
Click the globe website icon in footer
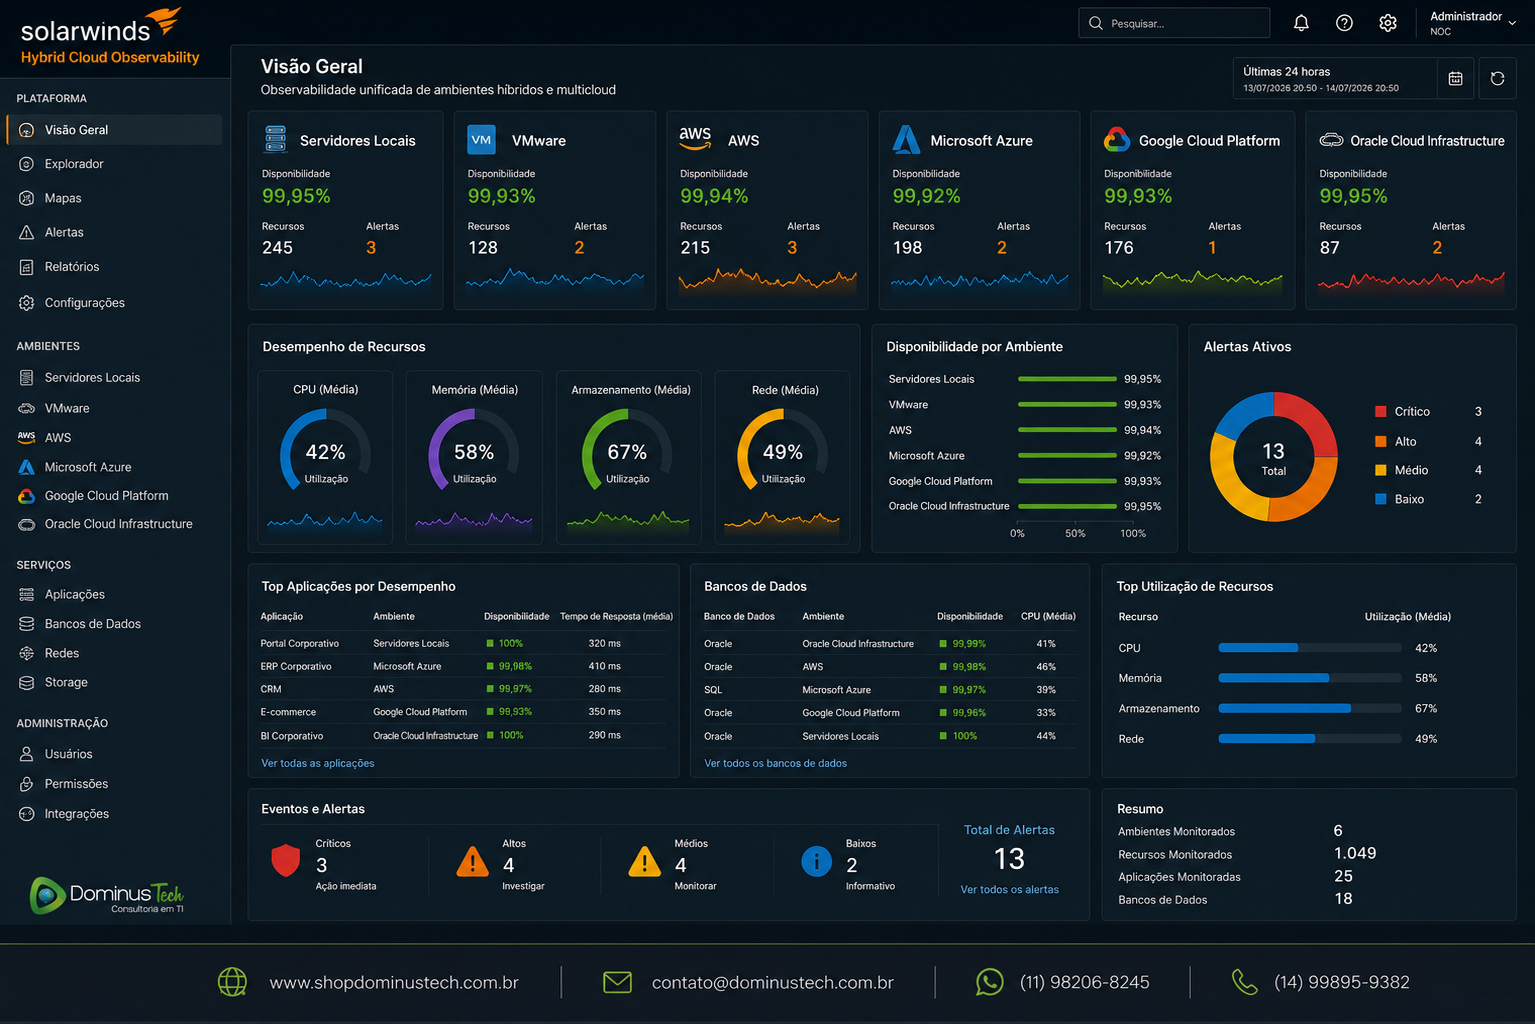(x=232, y=982)
